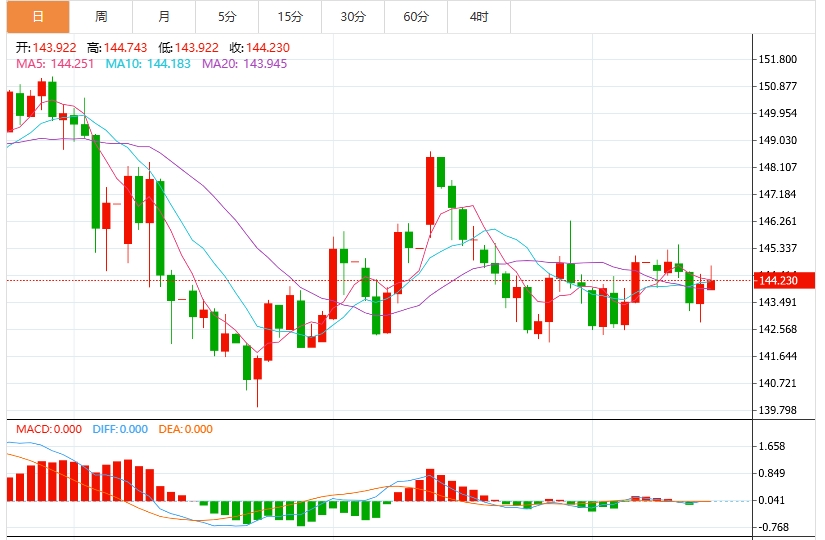Click the 141.644 price axis label

[x=778, y=357]
